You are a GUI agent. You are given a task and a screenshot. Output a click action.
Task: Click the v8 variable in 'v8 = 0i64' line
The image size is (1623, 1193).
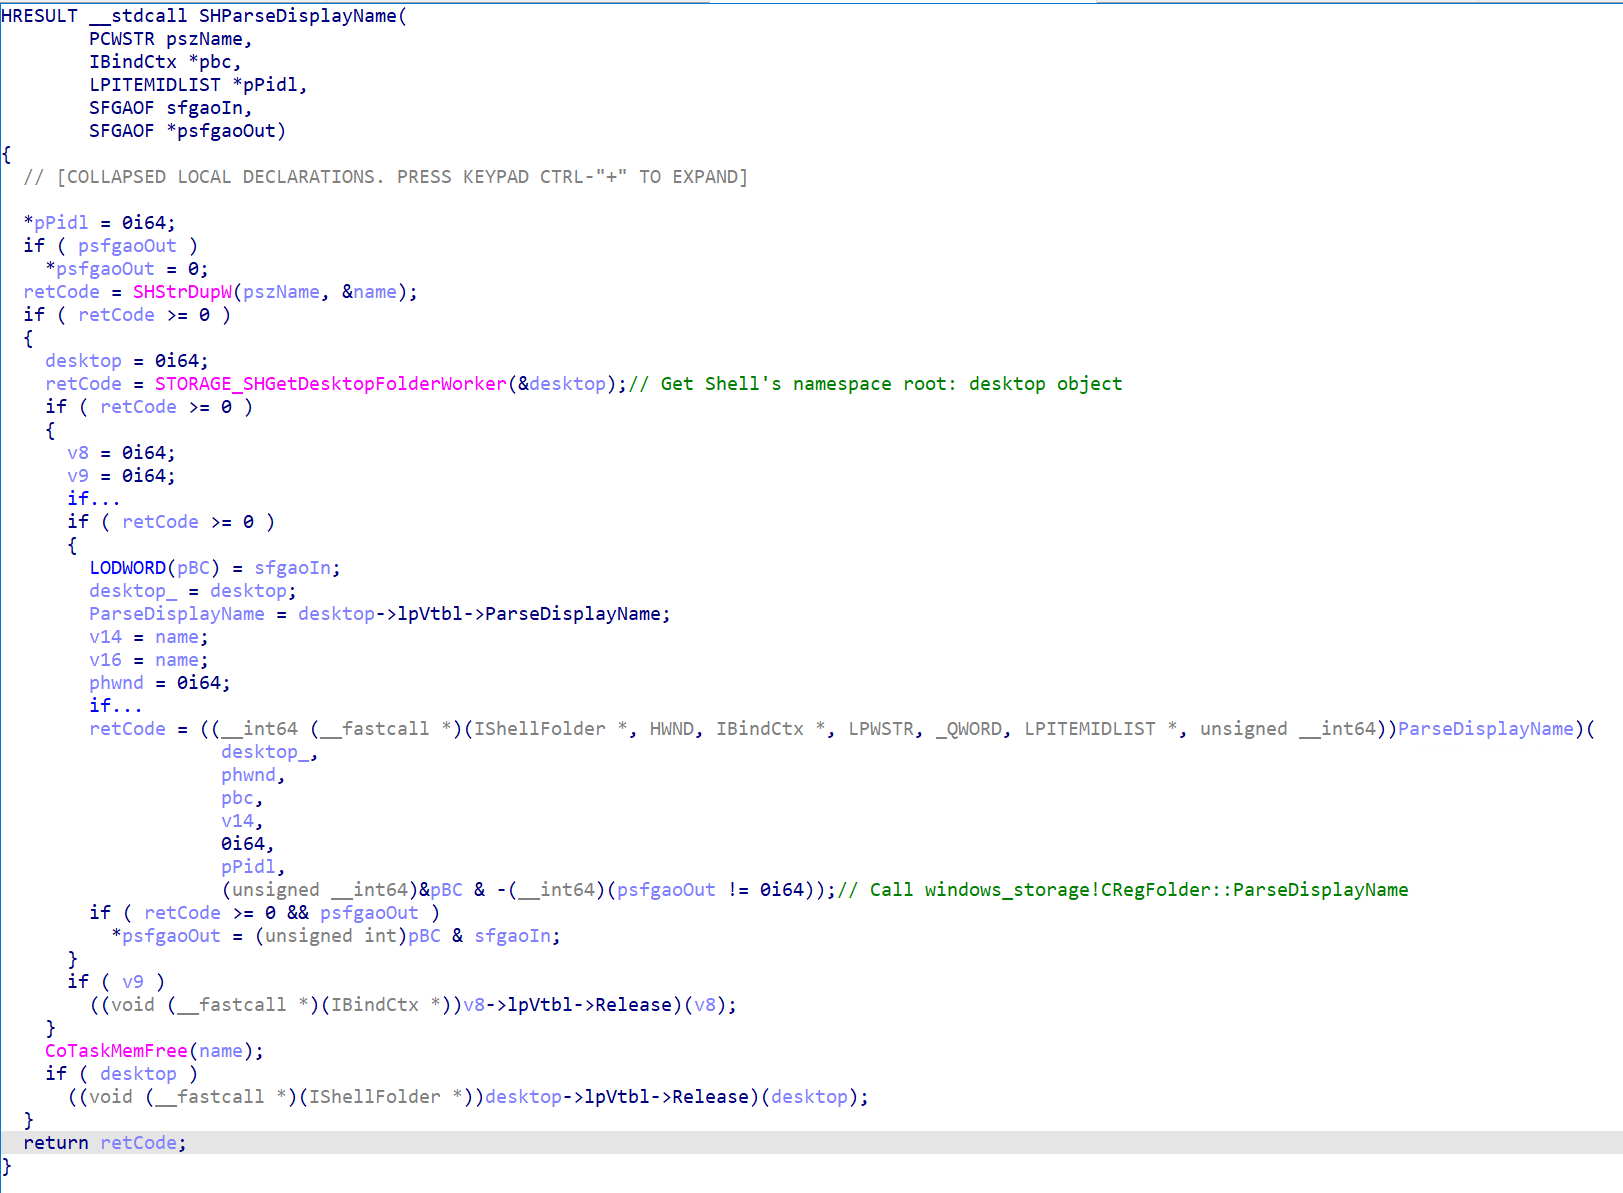tap(78, 453)
